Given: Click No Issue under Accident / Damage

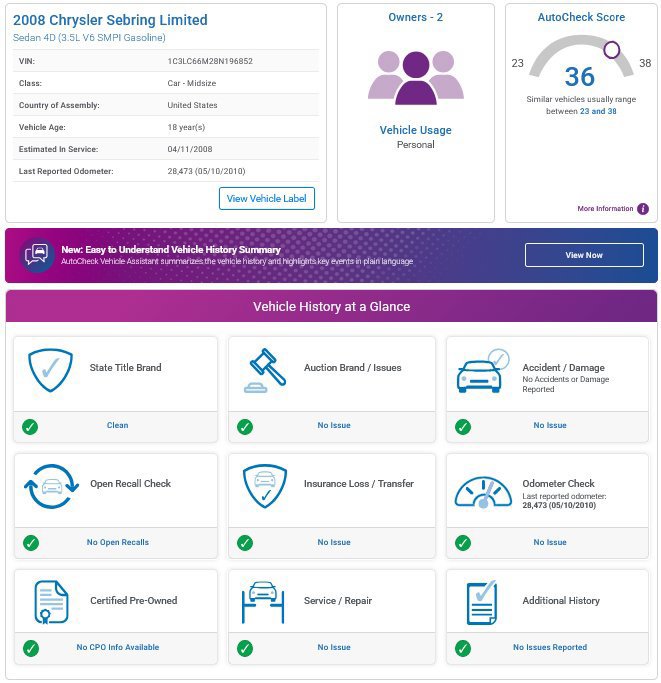Looking at the screenshot, I should click(550, 425).
